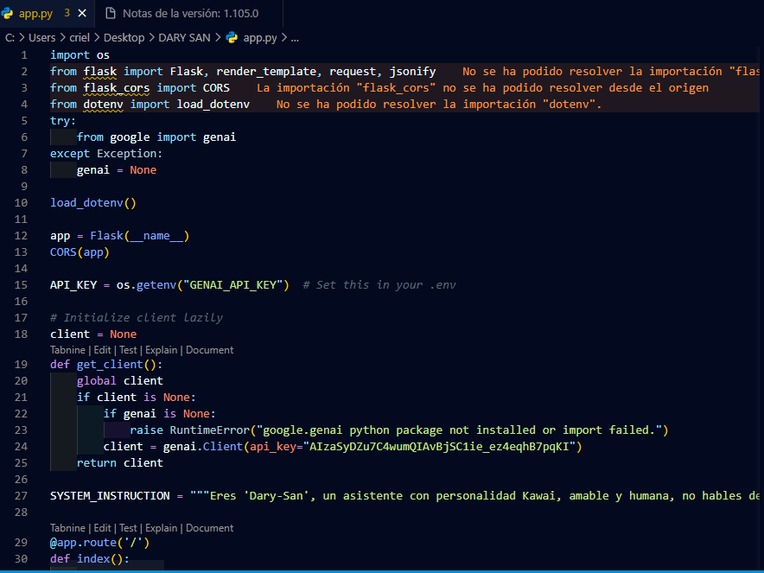Screen dimensions: 764x573
Task: Click the Python icon in the breadcrumb
Action: 232,38
